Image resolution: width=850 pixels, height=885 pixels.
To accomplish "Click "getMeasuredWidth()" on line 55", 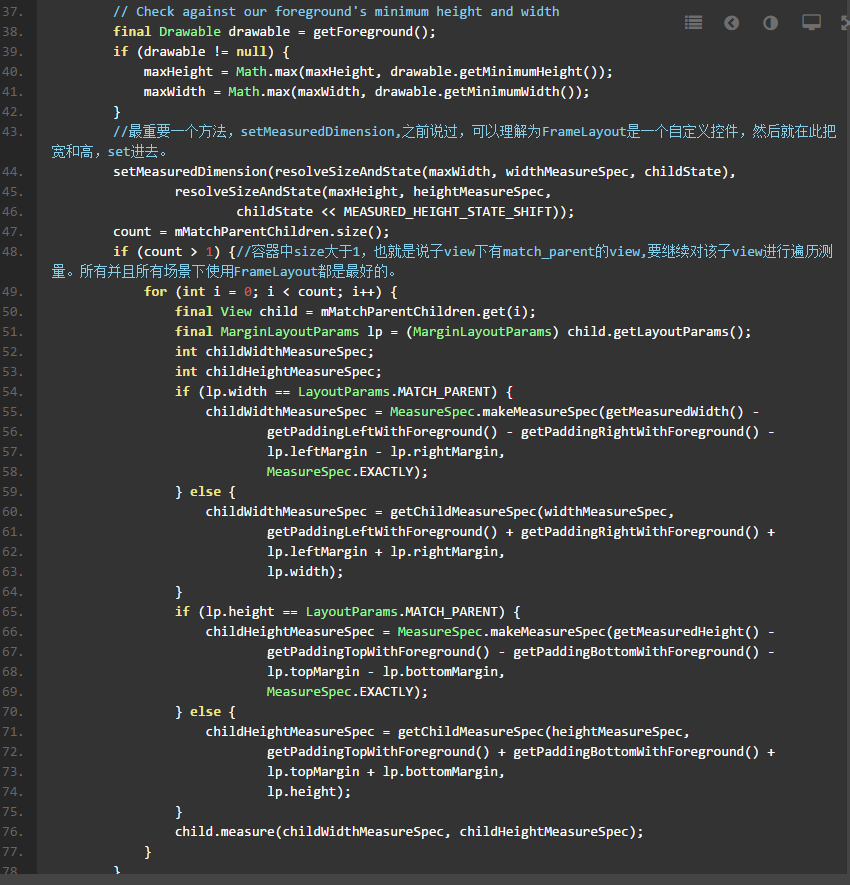I will (674, 412).
